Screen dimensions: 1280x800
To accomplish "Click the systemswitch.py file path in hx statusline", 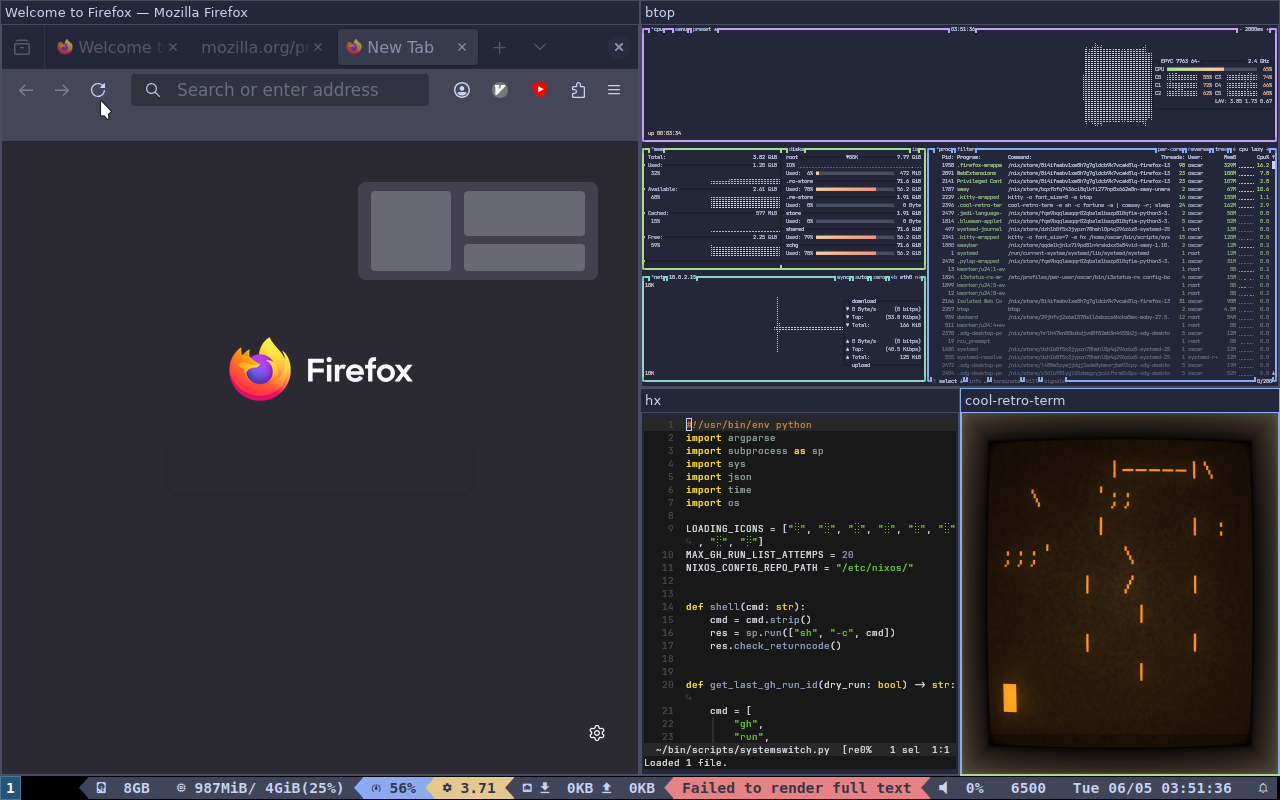I will (743, 750).
